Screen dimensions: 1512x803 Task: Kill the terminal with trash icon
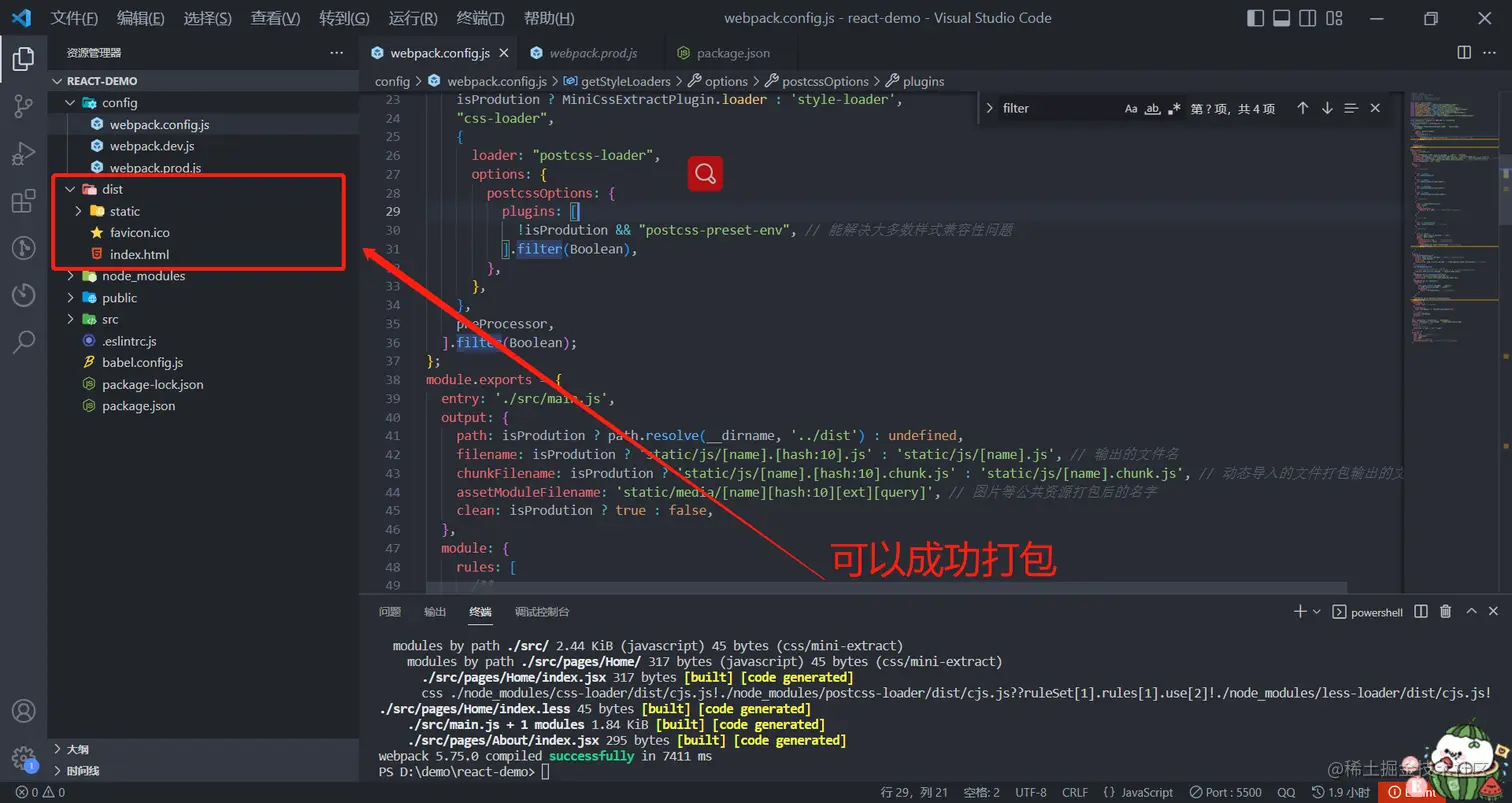click(1445, 611)
